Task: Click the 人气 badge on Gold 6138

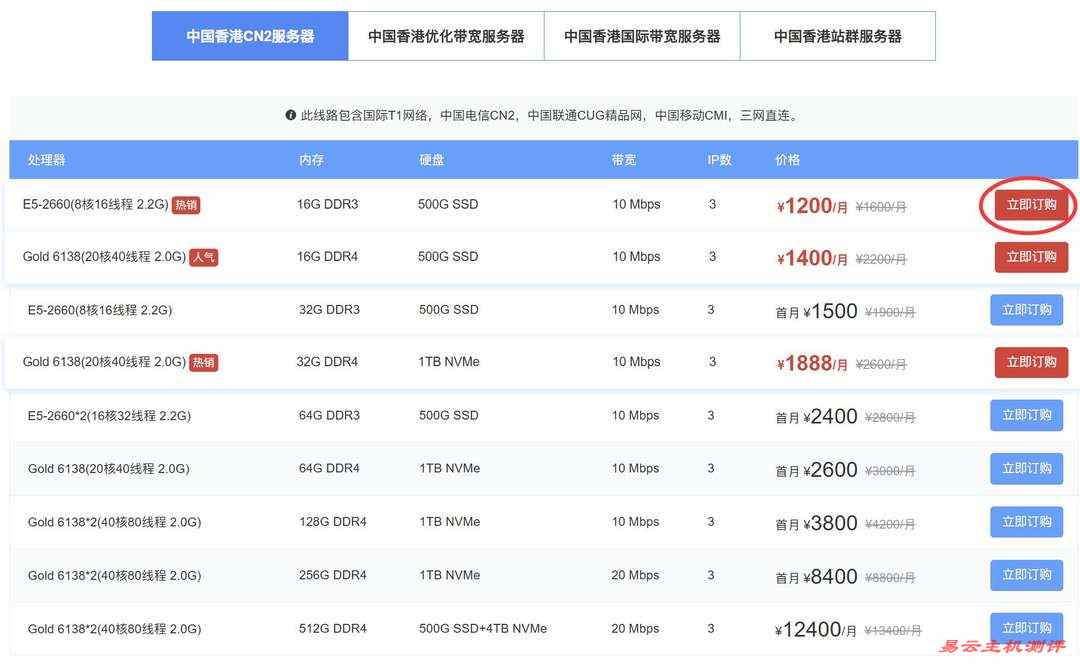Action: (203, 257)
